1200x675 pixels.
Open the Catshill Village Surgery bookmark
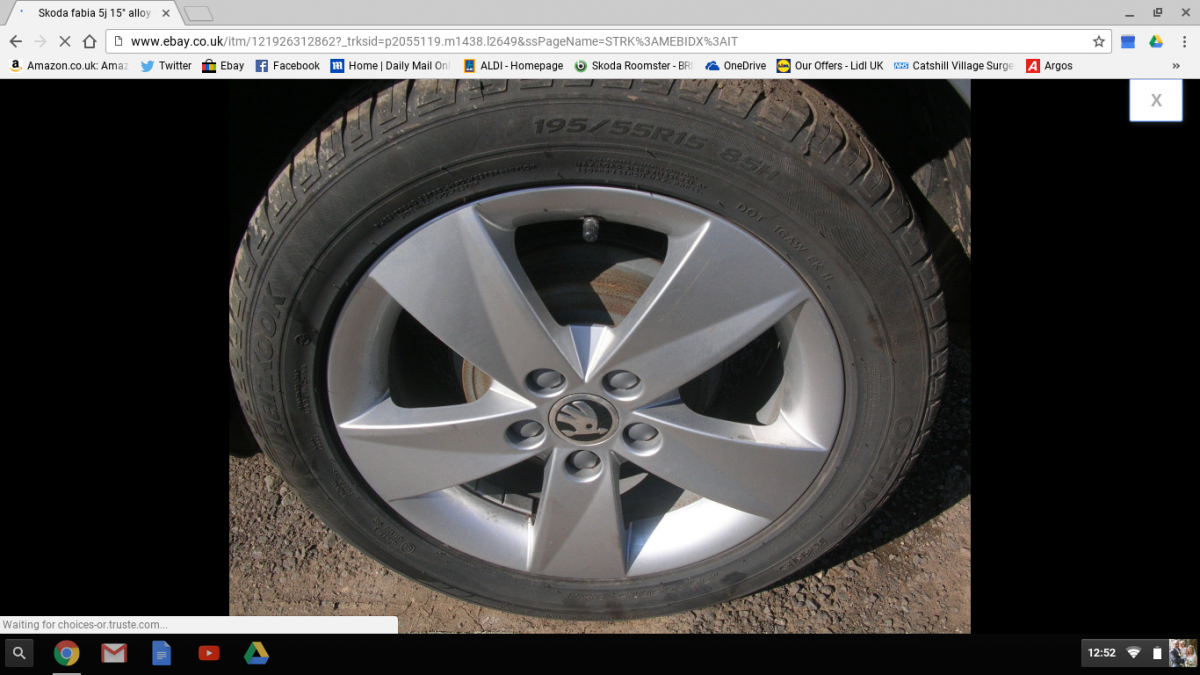954,66
